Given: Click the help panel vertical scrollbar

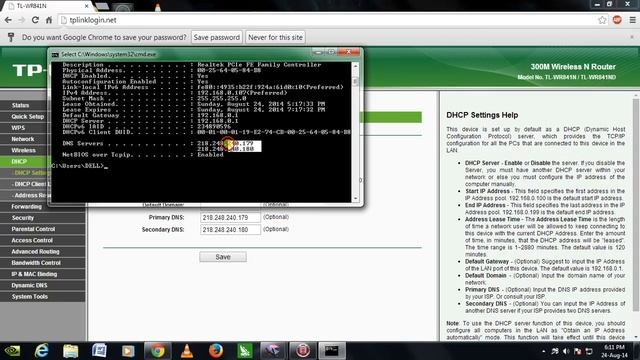Looking at the screenshot, I should pos(636,204).
